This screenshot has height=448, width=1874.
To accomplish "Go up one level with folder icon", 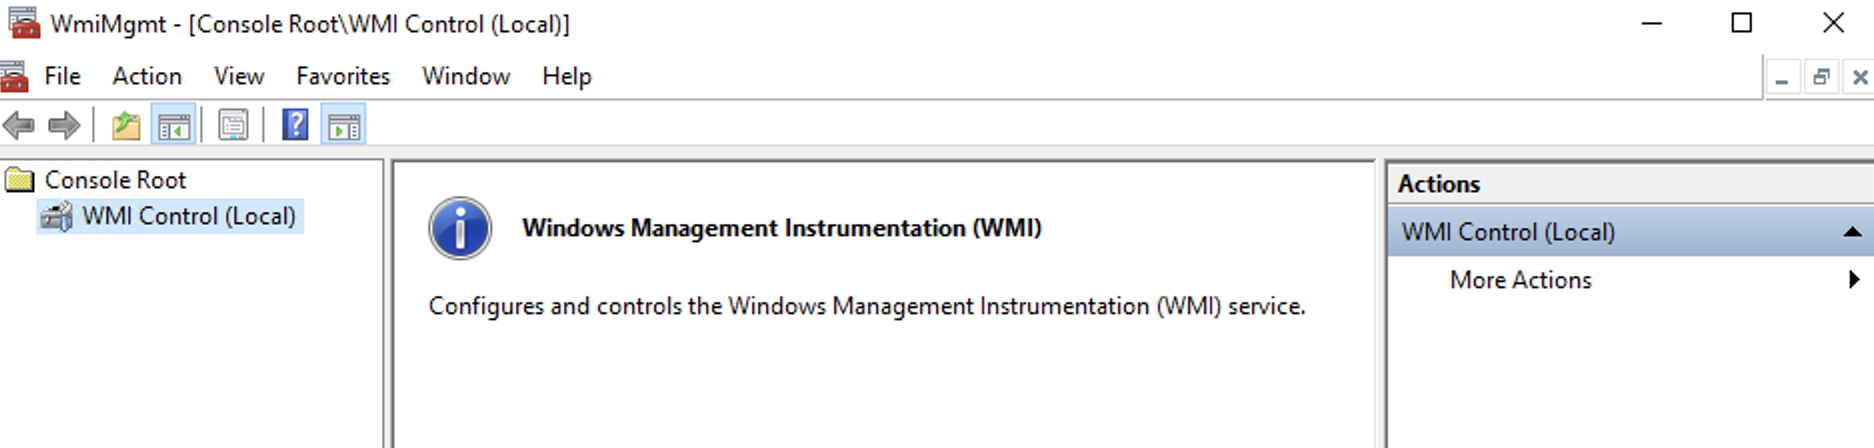I will 126,126.
